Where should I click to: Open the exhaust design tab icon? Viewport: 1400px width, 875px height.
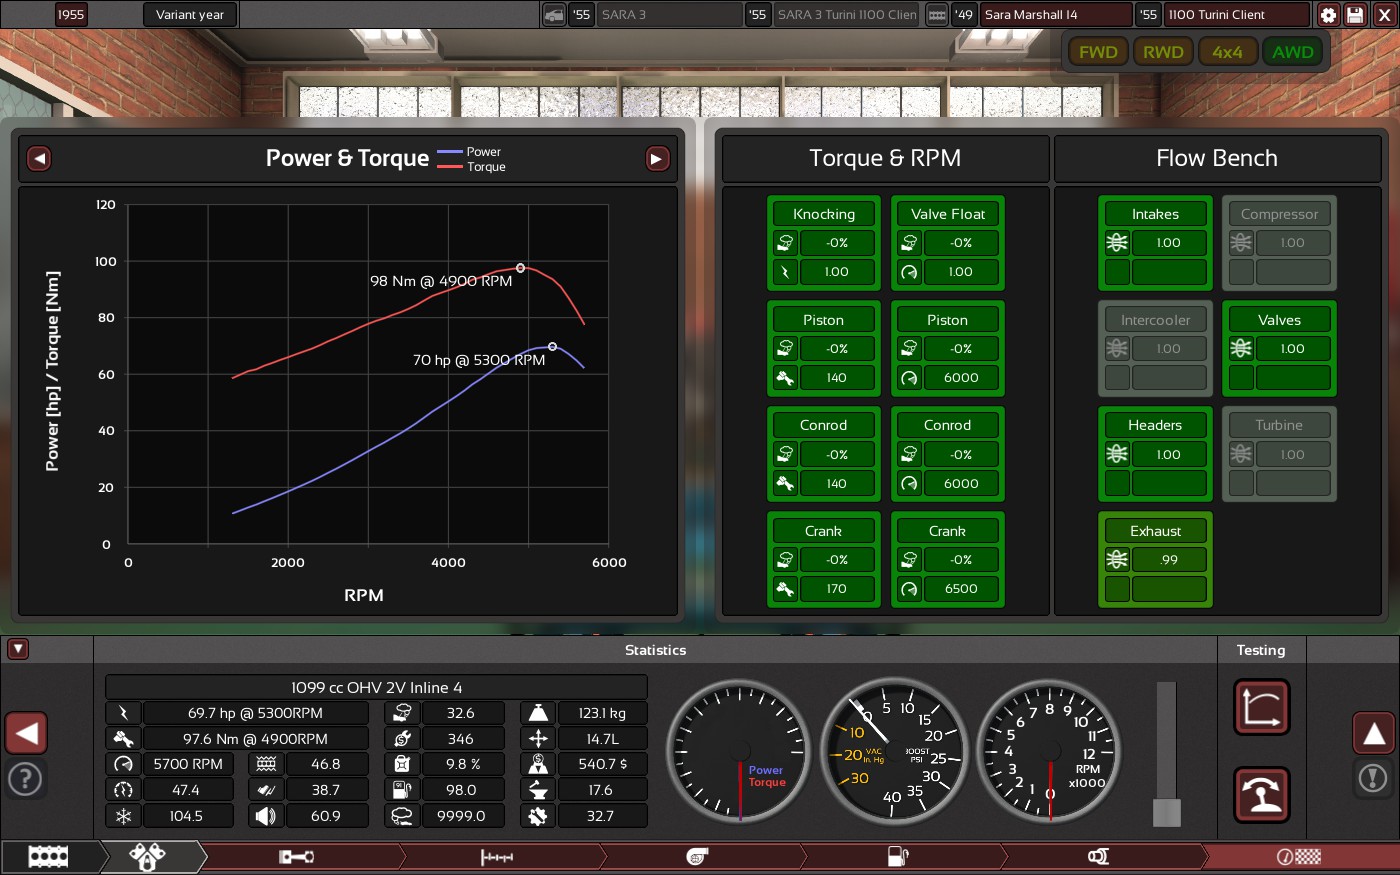(x=1098, y=856)
